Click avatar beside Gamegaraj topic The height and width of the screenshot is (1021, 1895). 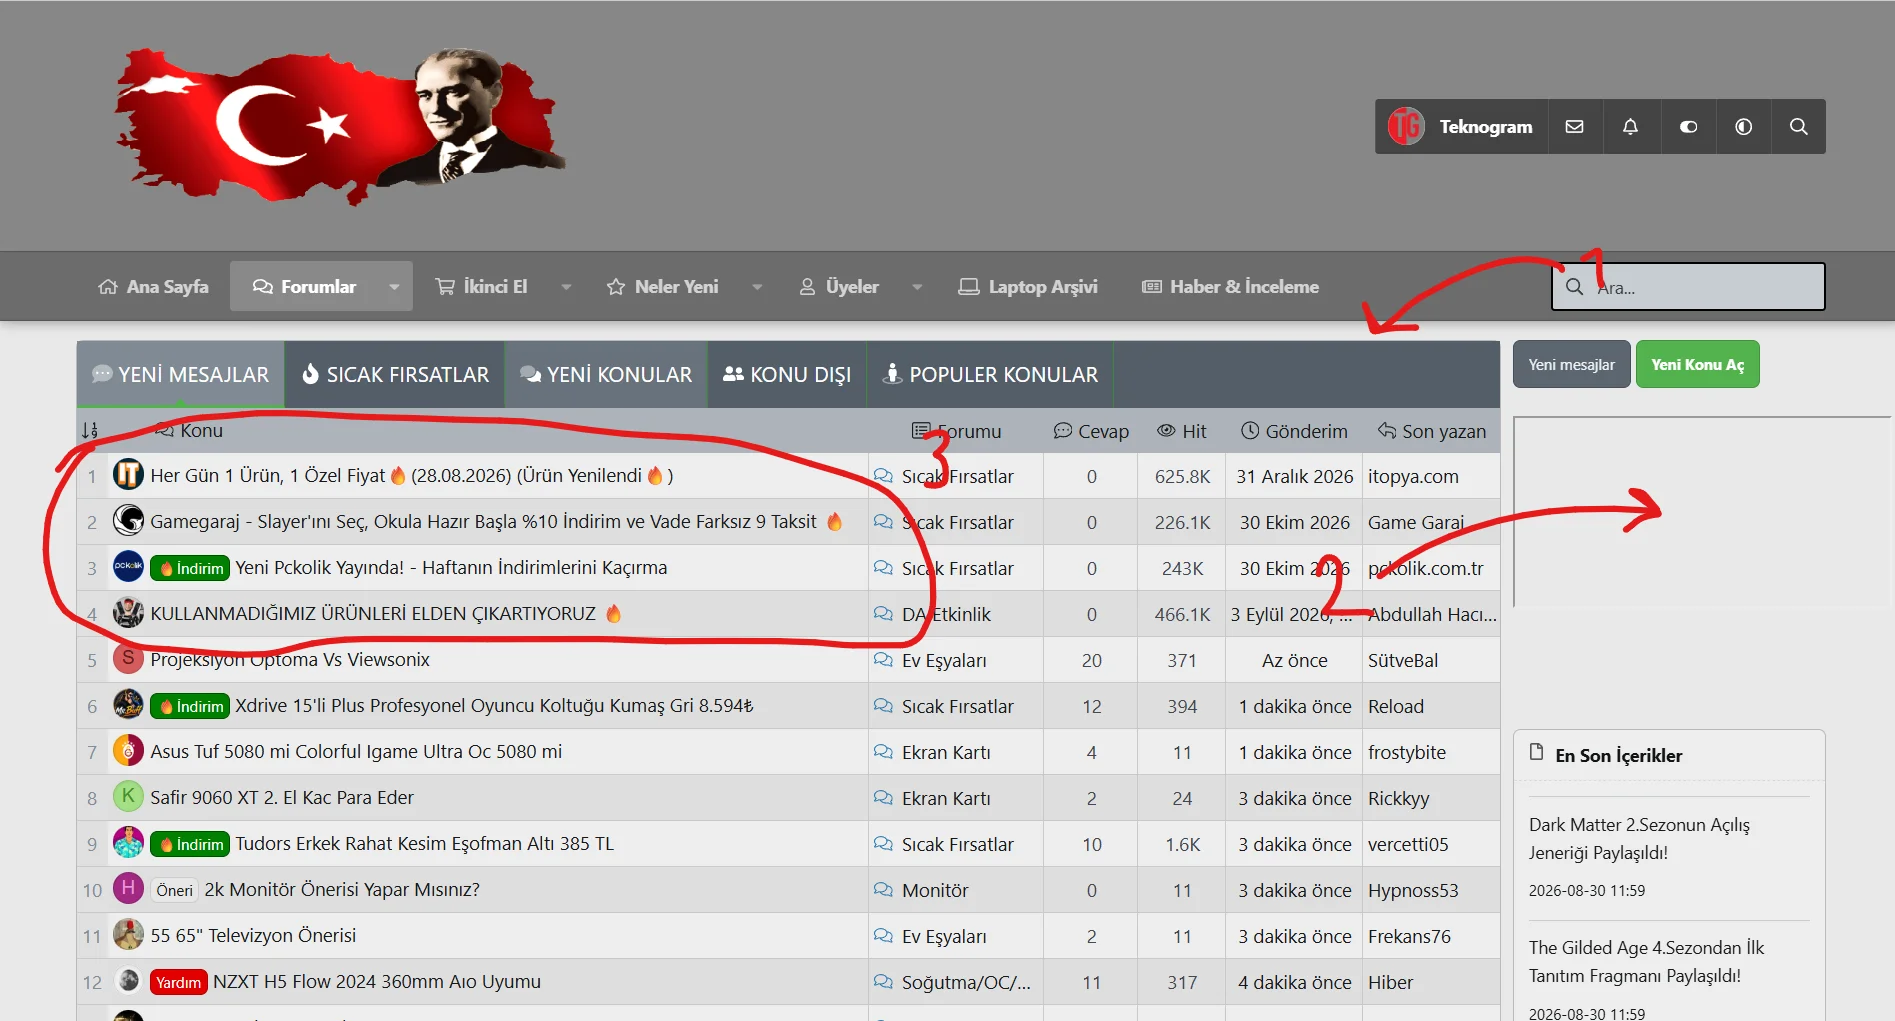(x=128, y=520)
